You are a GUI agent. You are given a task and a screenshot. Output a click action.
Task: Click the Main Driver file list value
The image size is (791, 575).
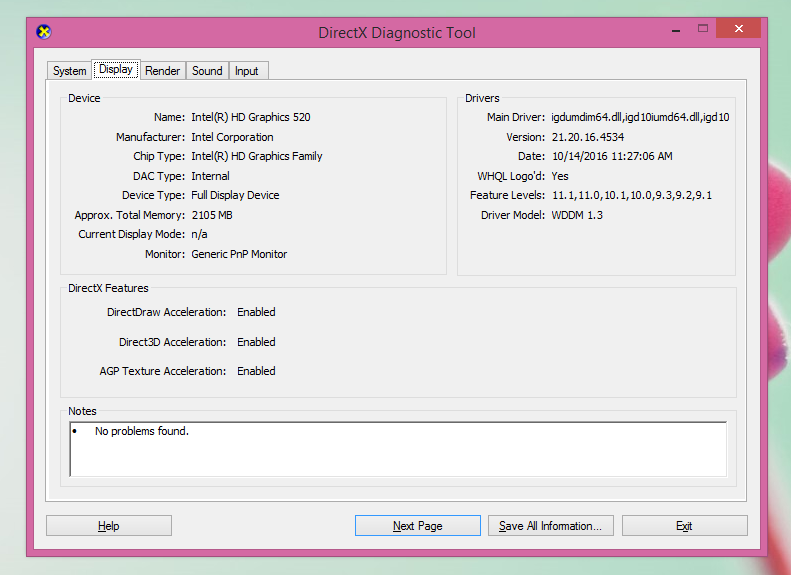pyautogui.click(x=640, y=118)
